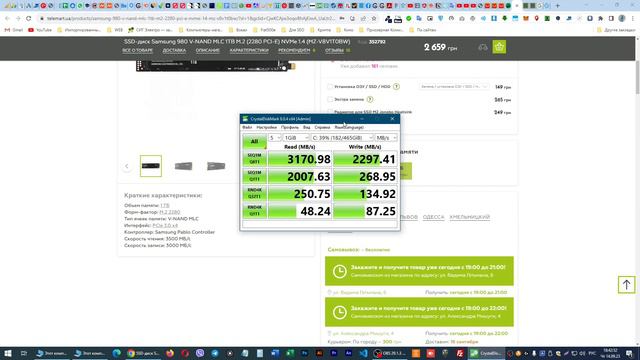Viewport: 640px width, 360px height.
Task: Open a new browser tab with plus icon
Action: [x=558, y=6]
